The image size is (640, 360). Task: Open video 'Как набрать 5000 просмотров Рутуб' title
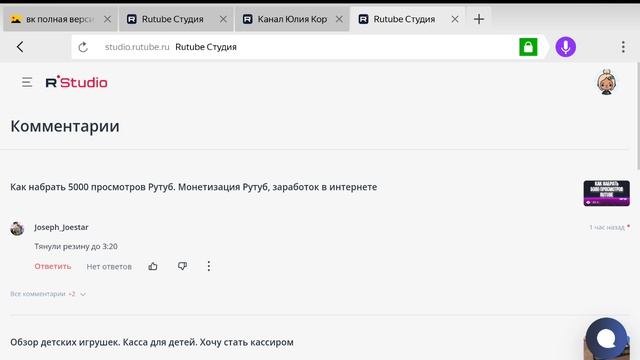193,187
